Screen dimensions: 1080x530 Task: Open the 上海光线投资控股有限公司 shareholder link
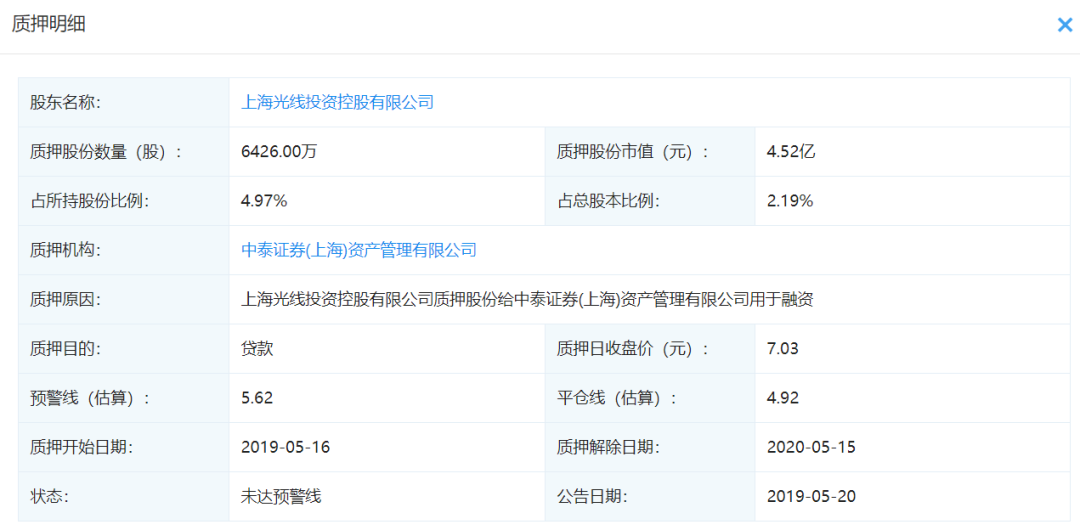[338, 102]
